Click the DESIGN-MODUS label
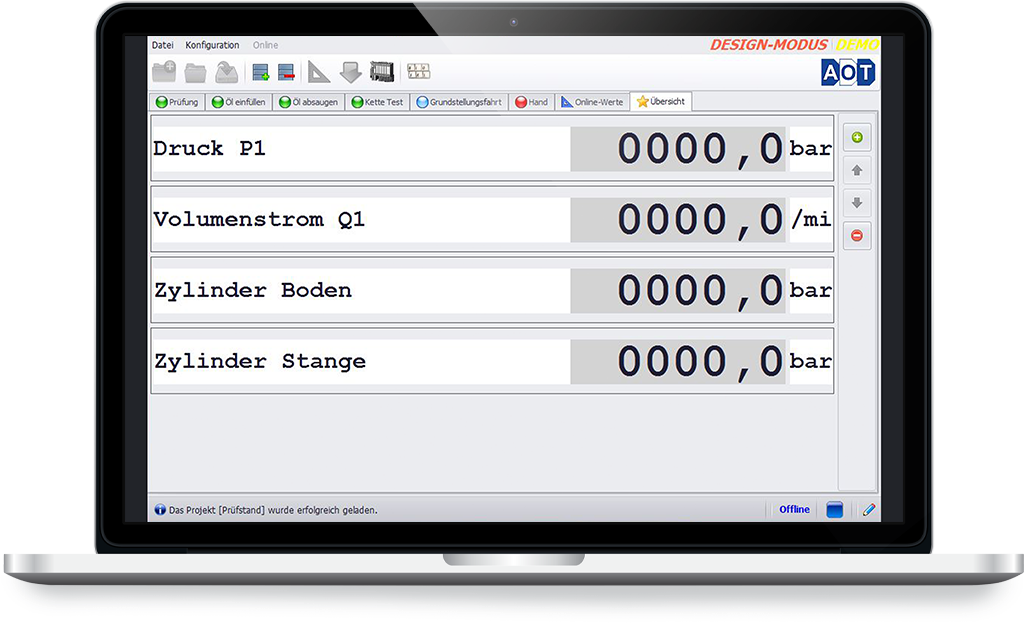The height and width of the screenshot is (623, 1024). click(769, 45)
